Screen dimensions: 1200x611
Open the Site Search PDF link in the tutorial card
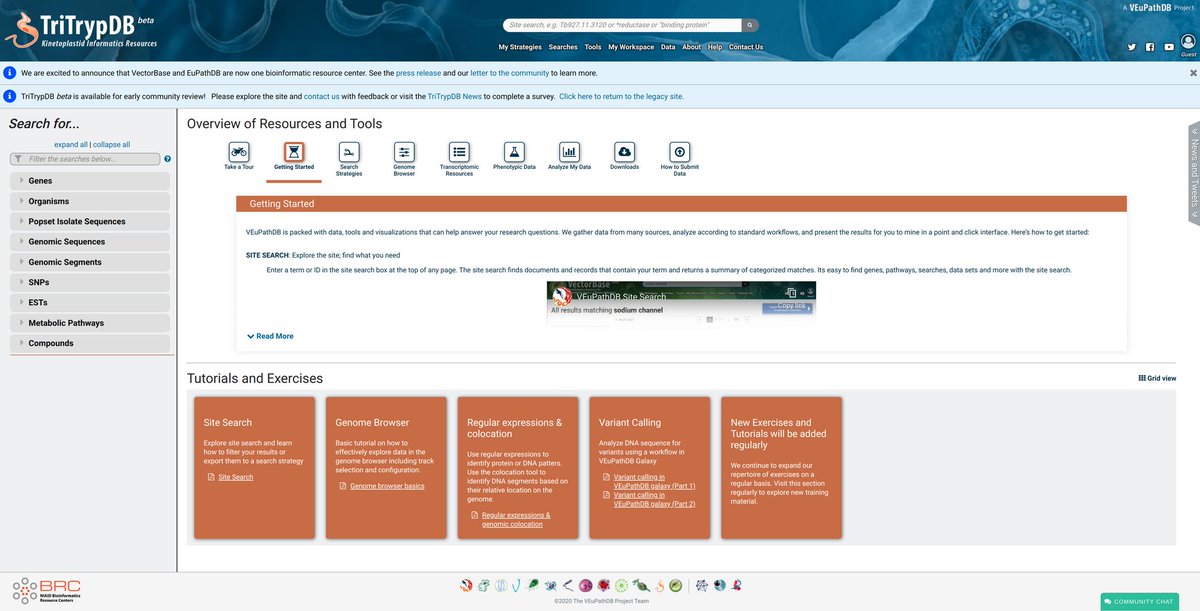point(235,477)
